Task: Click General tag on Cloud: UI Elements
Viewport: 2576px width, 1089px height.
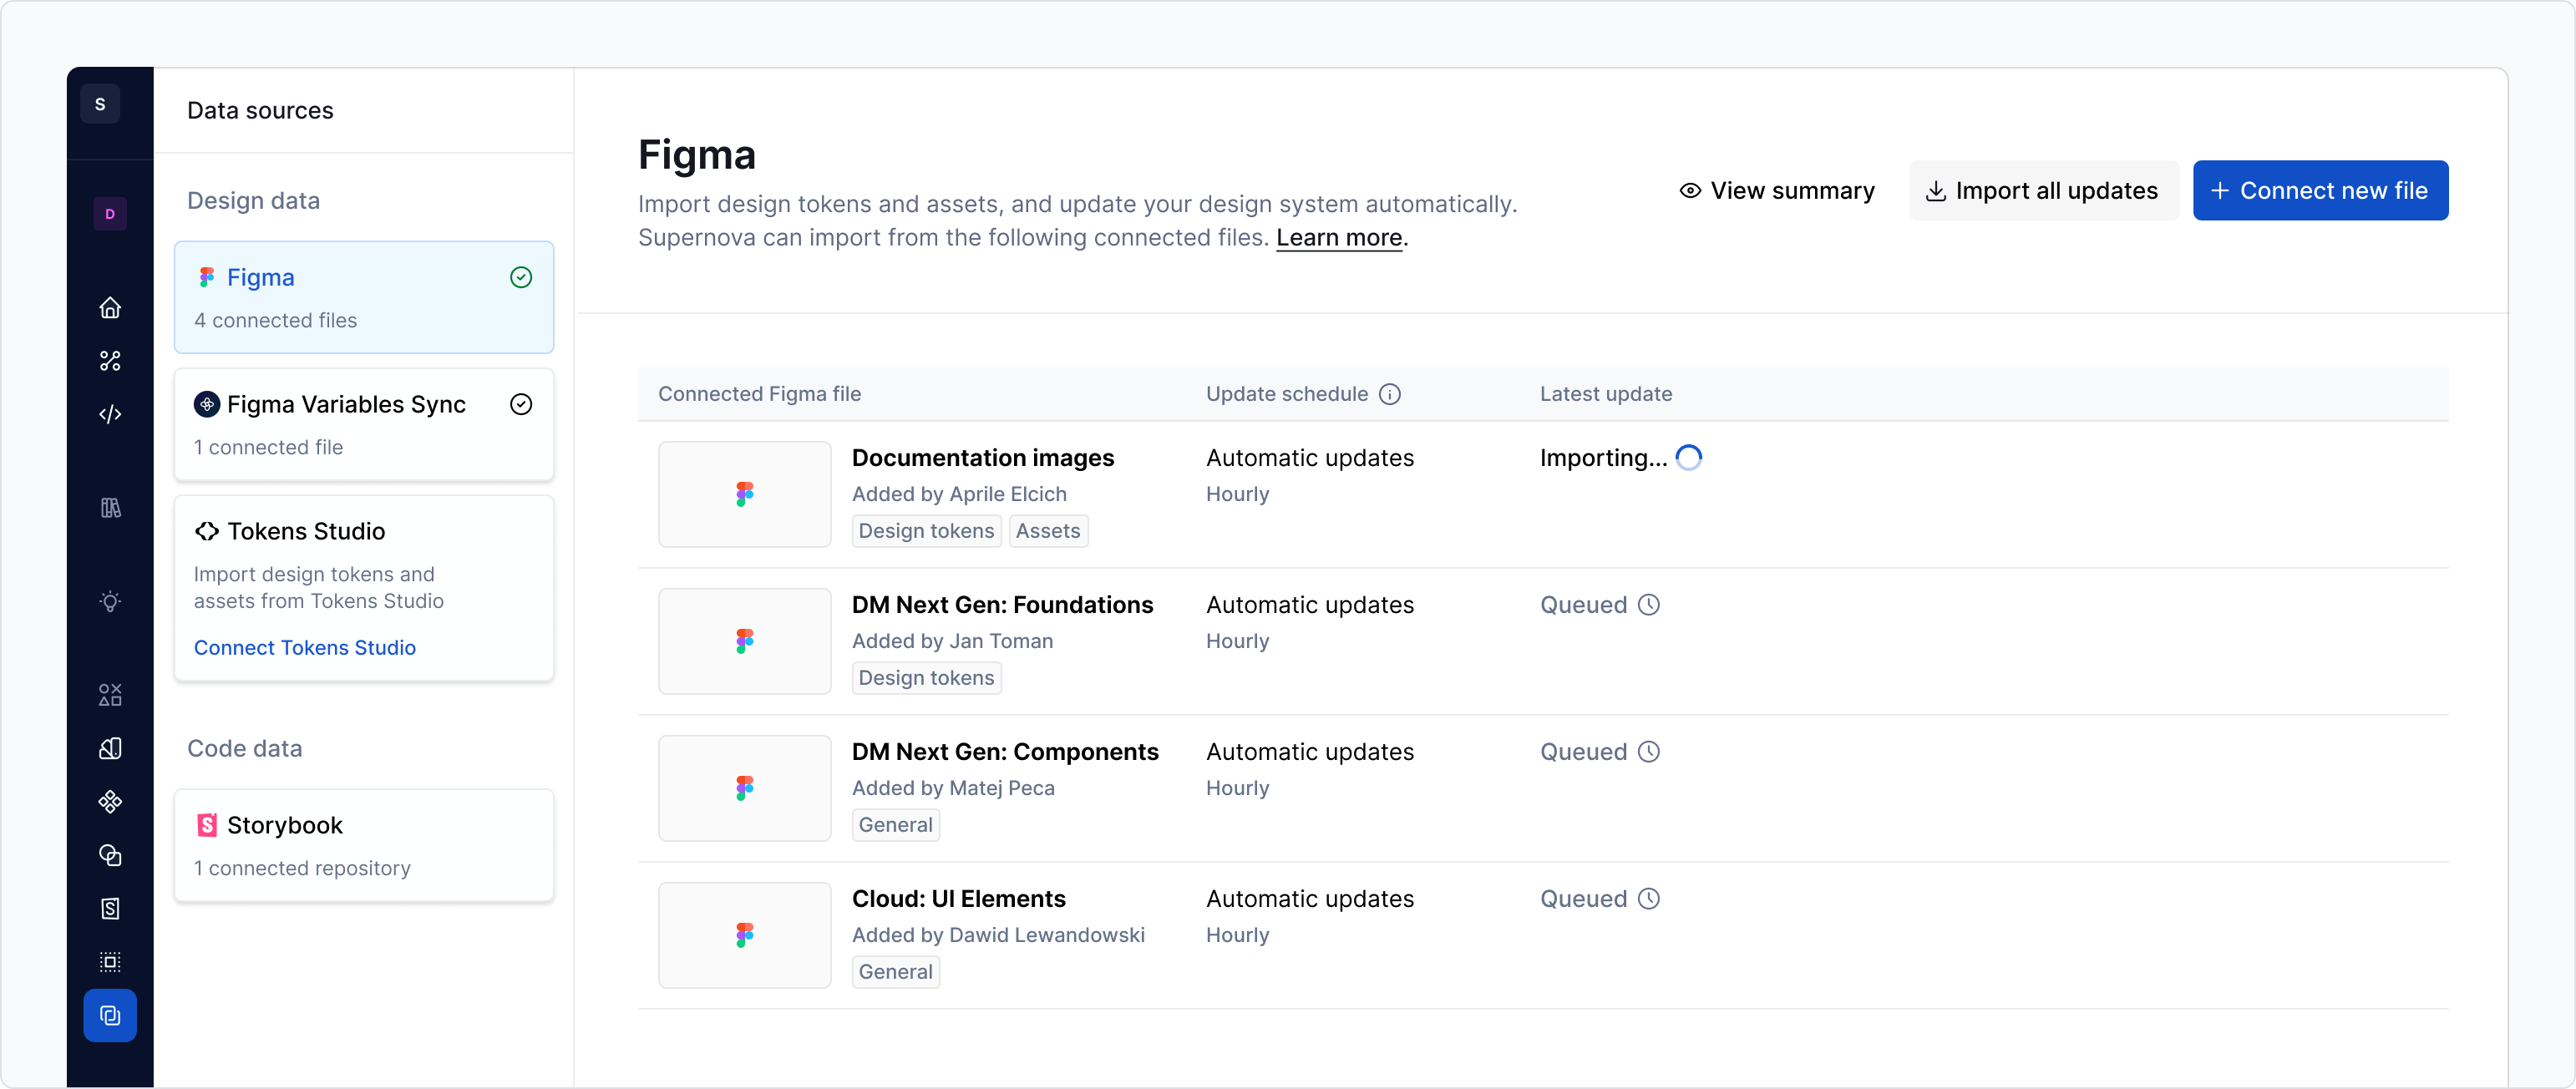Action: 895,972
